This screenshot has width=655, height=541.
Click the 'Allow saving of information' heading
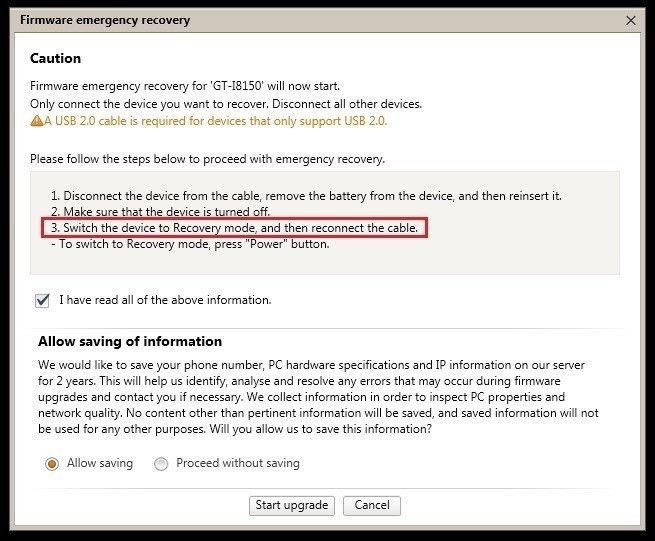tap(130, 341)
